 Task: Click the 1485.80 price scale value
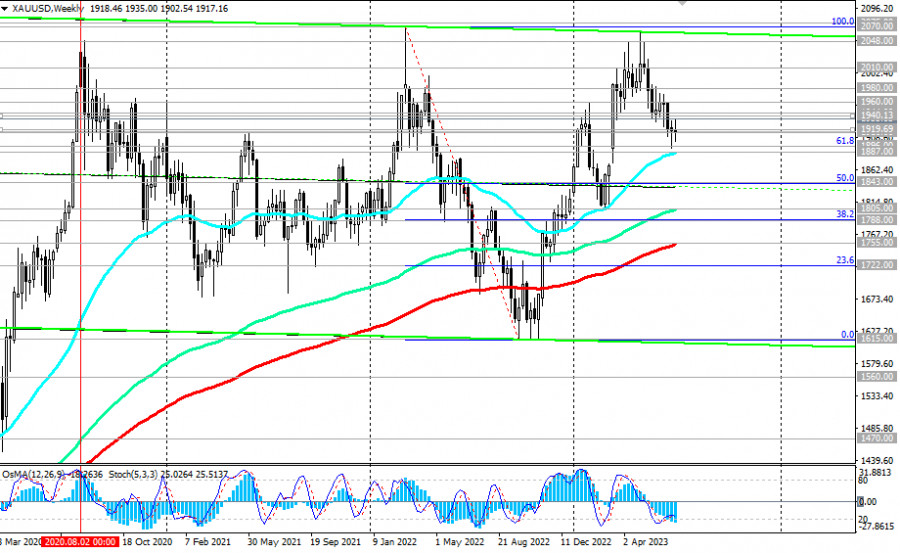coord(877,428)
